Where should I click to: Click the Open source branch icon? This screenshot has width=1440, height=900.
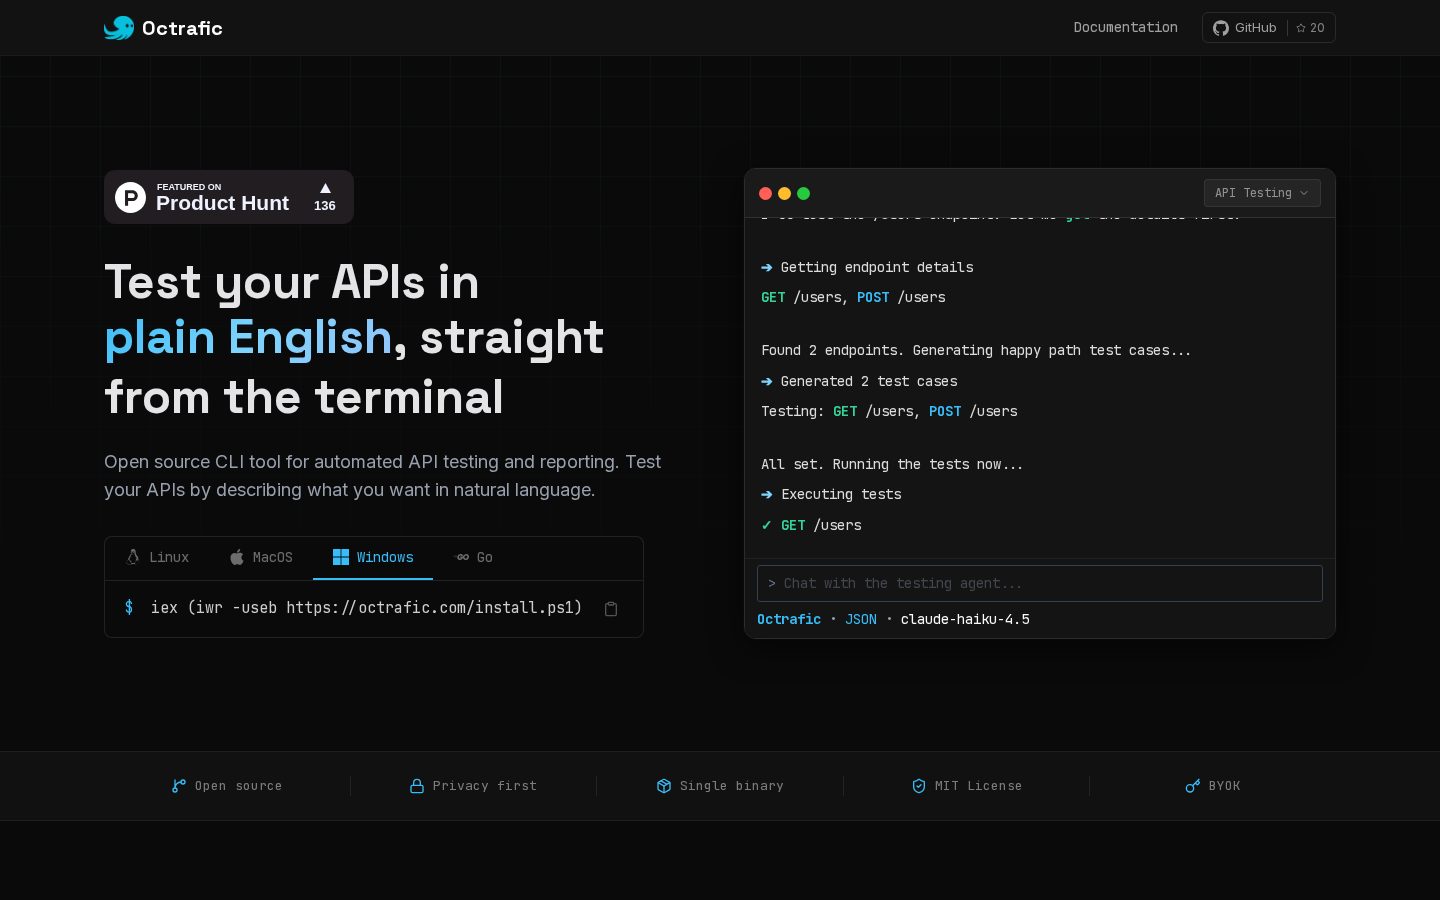click(179, 786)
